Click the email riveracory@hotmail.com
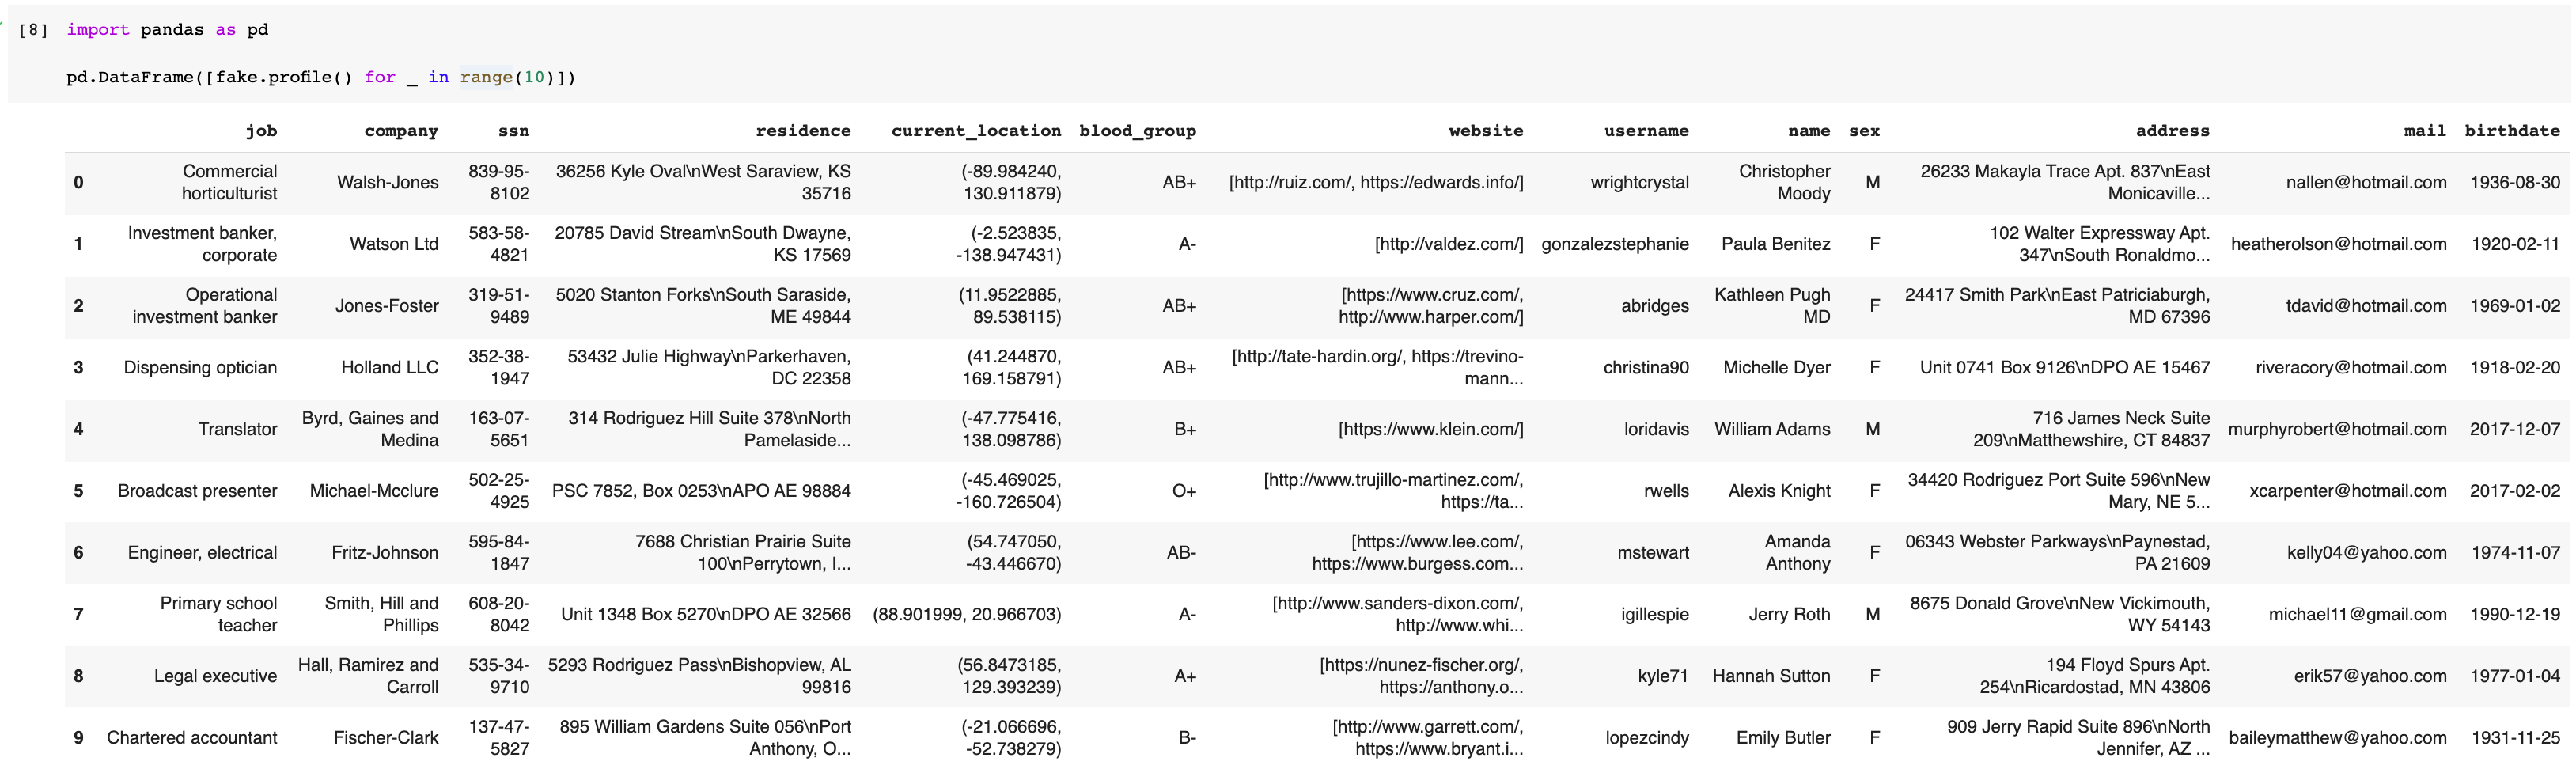The width and height of the screenshot is (2576, 769). [x=2351, y=368]
